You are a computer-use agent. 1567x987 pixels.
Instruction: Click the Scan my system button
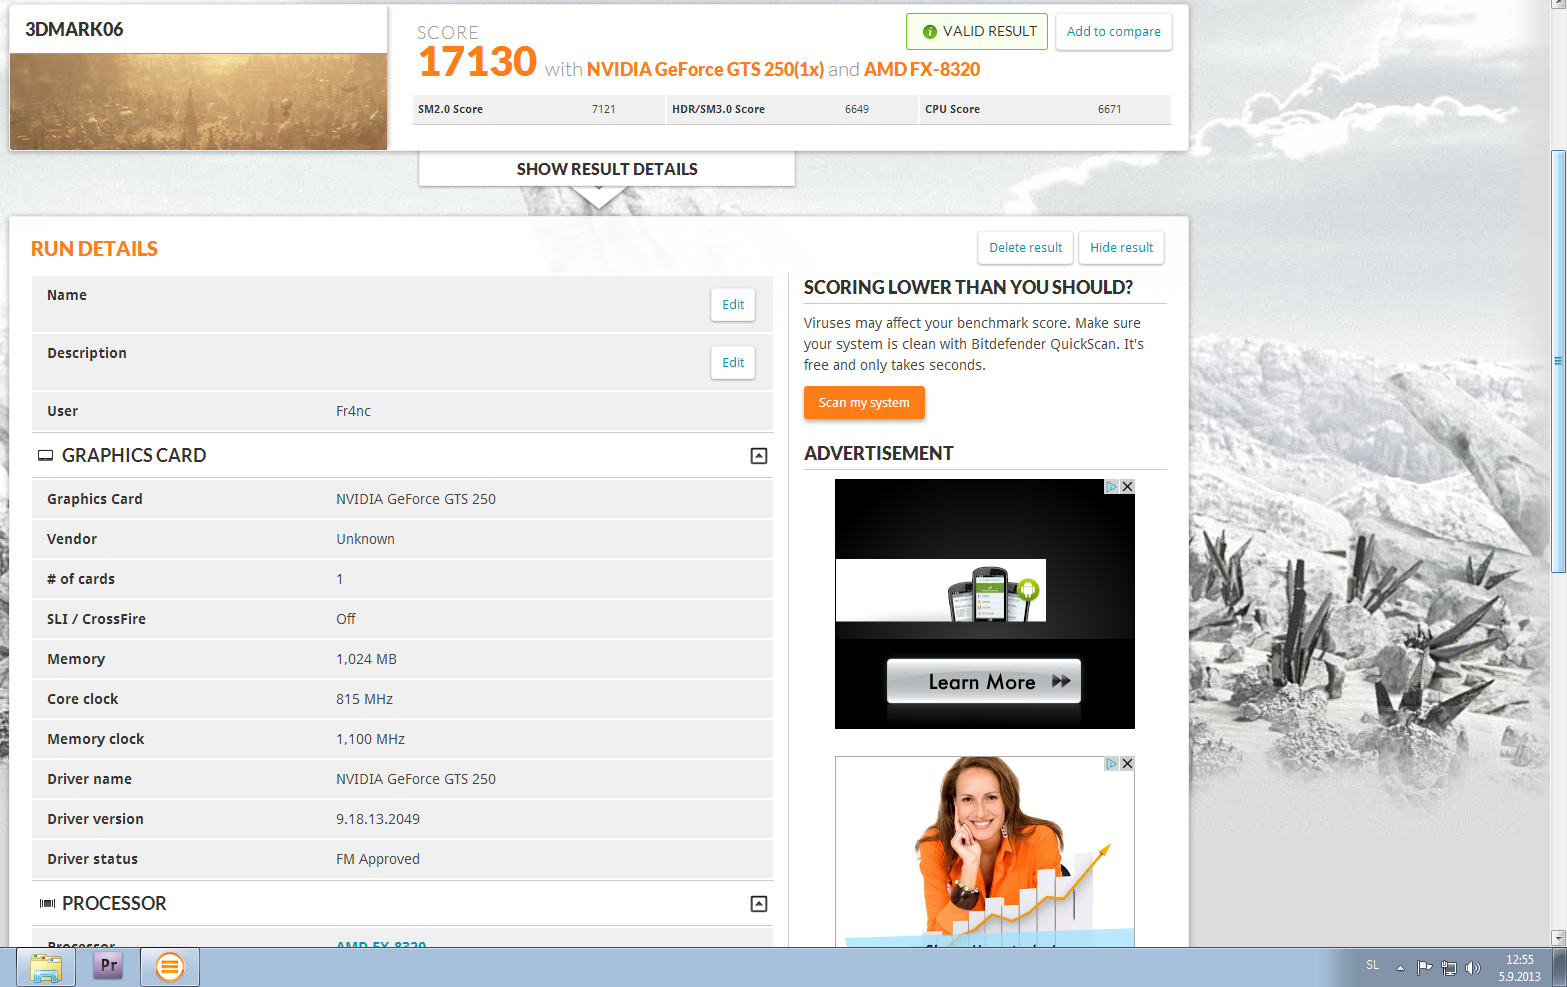tap(864, 403)
